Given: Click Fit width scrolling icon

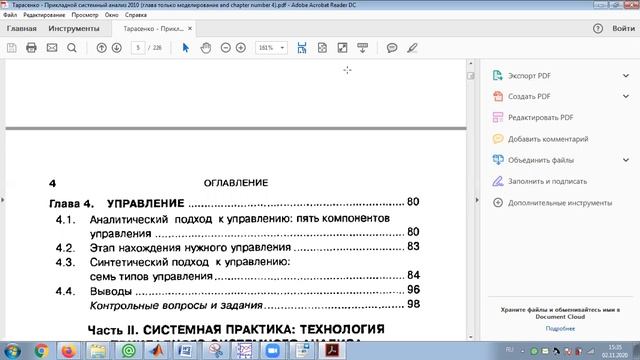Looking at the screenshot, I should click(x=302, y=48).
